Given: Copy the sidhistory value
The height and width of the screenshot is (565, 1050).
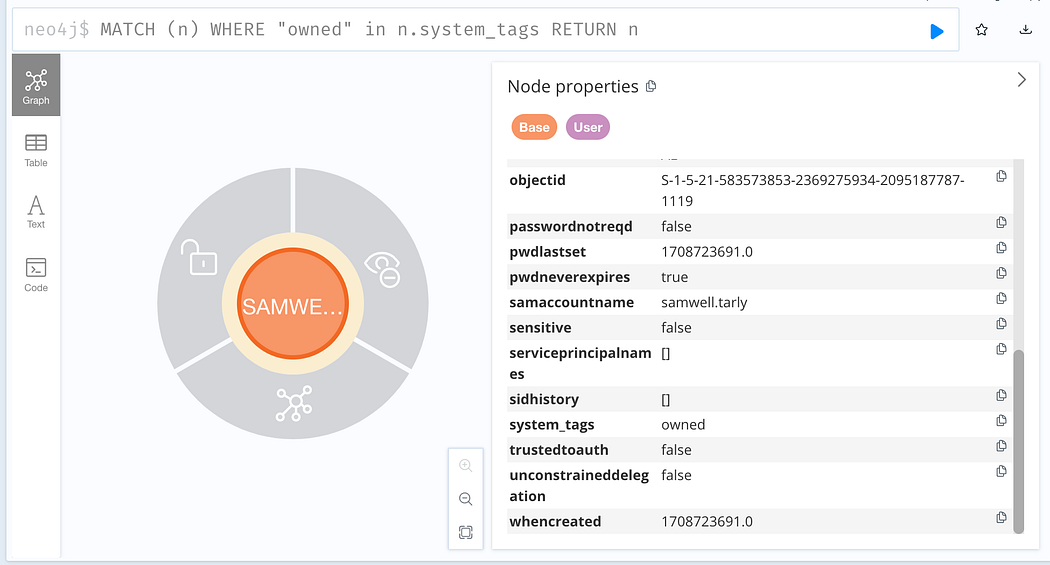Looking at the screenshot, I should tap(1001, 395).
